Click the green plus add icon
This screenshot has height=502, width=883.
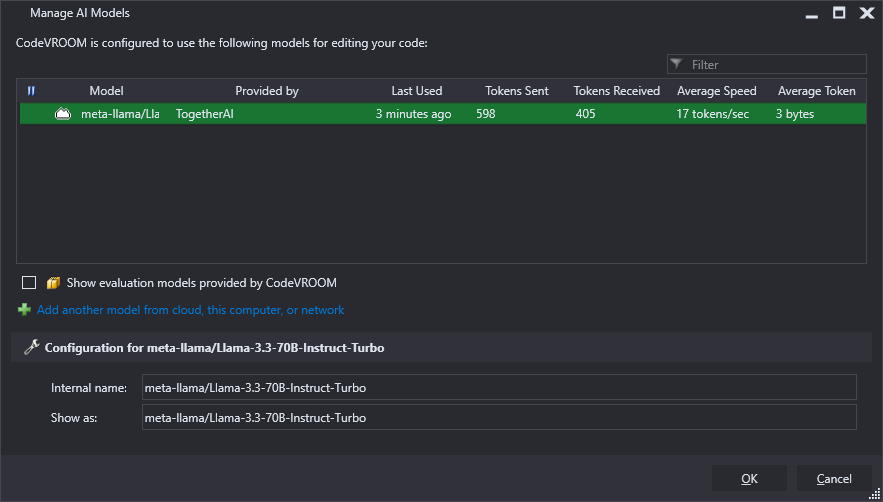(x=24, y=310)
